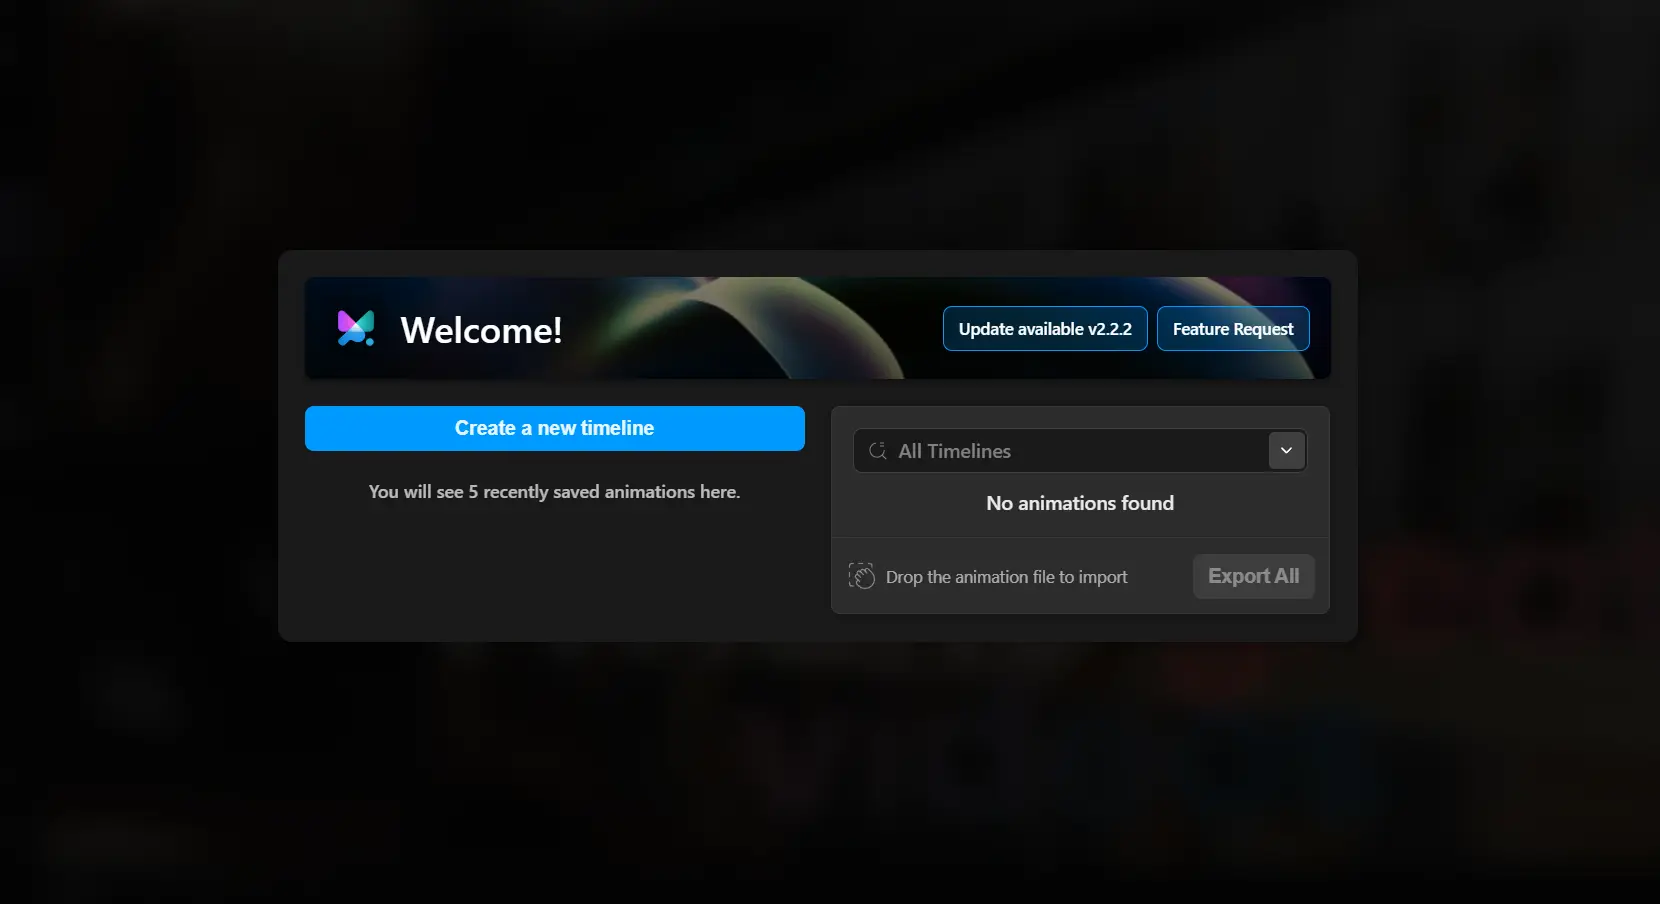Create a new timeline
The height and width of the screenshot is (904, 1660).
pyautogui.click(x=555, y=428)
